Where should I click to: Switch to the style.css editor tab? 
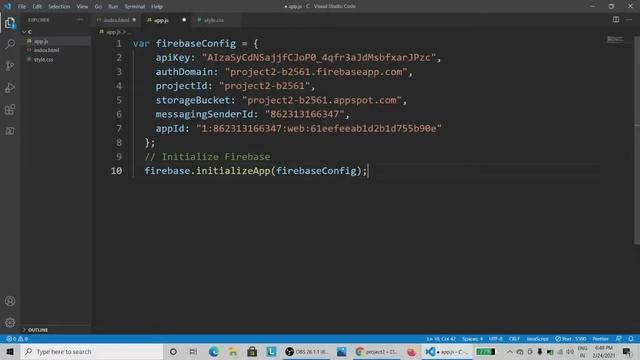(214, 20)
